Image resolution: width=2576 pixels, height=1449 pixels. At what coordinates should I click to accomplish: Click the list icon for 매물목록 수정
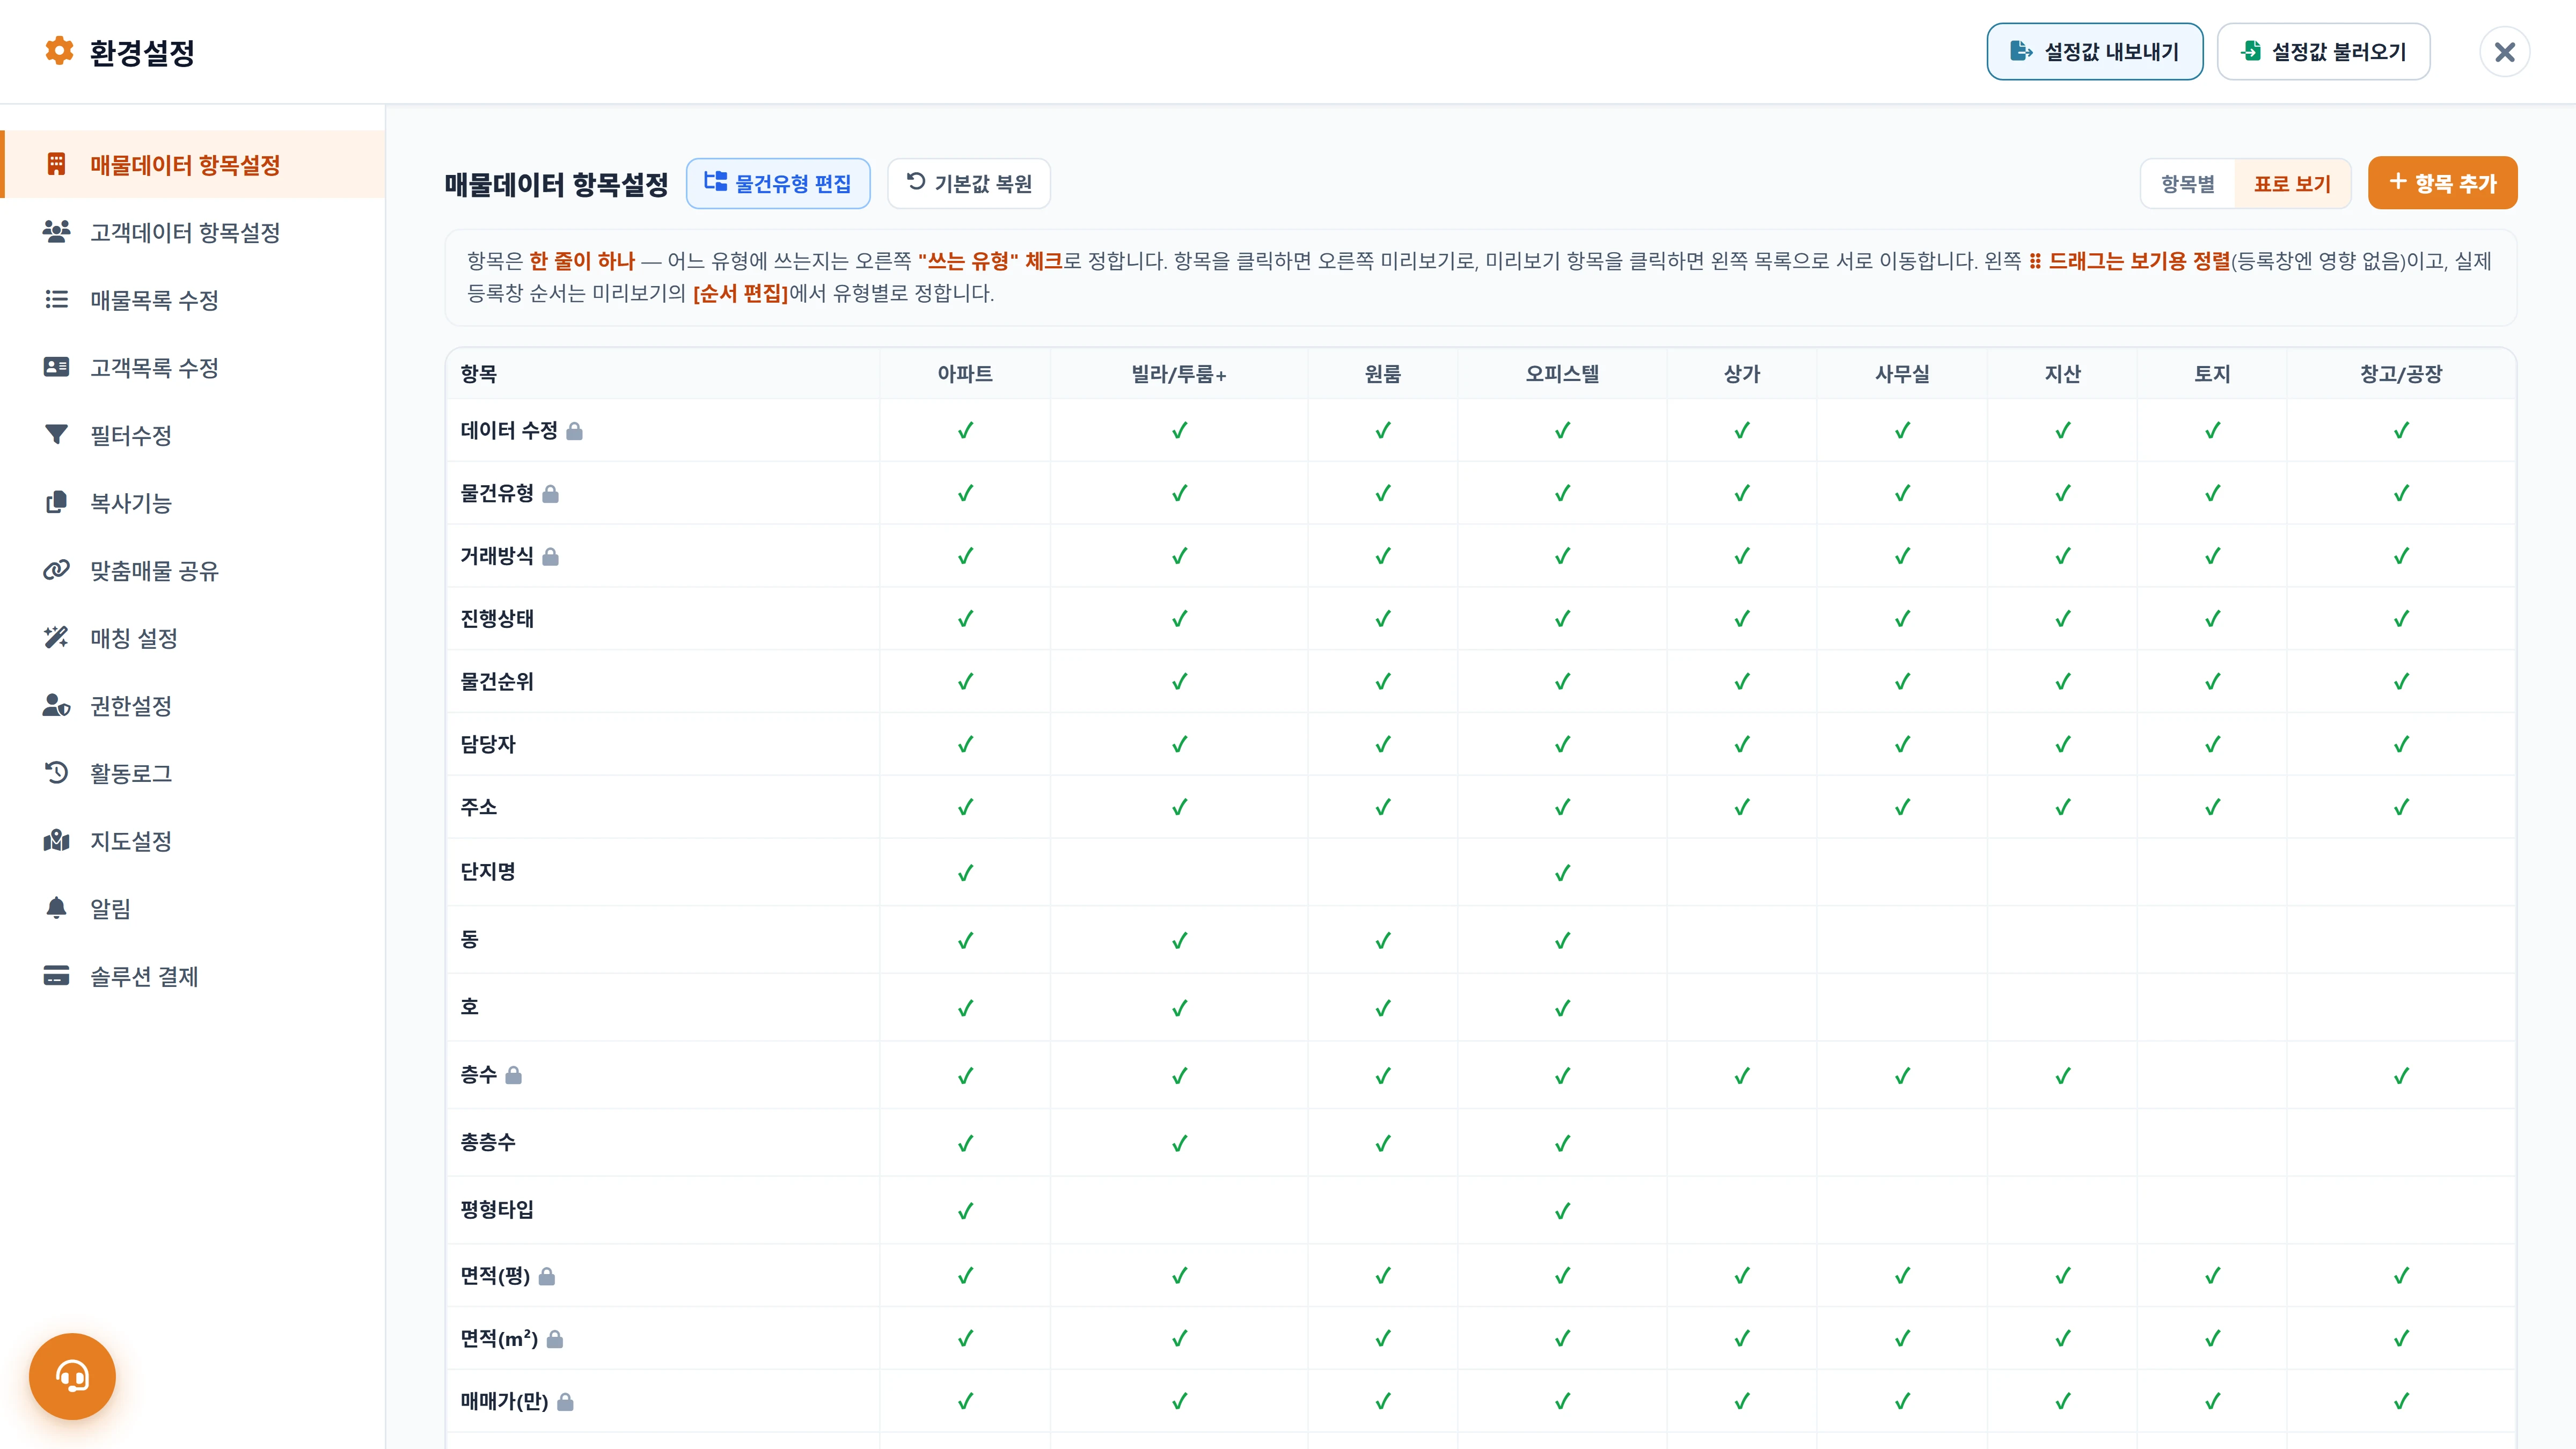56,299
